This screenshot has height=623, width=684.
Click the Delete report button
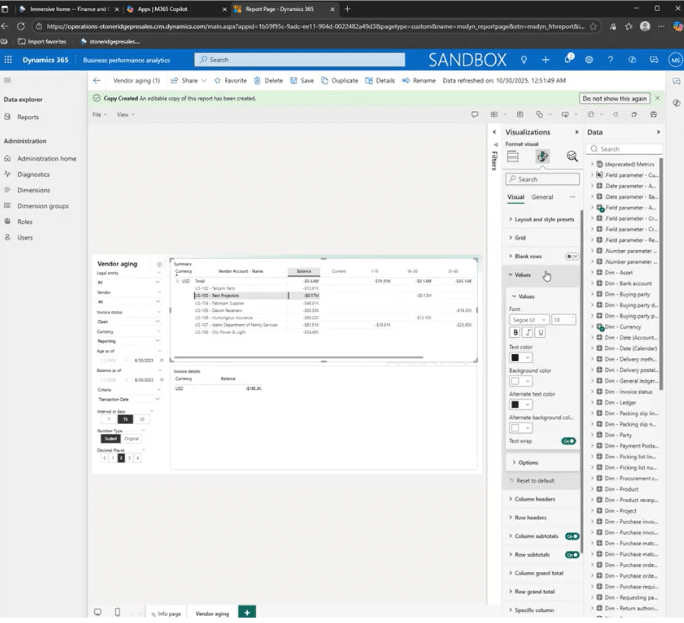267,80
